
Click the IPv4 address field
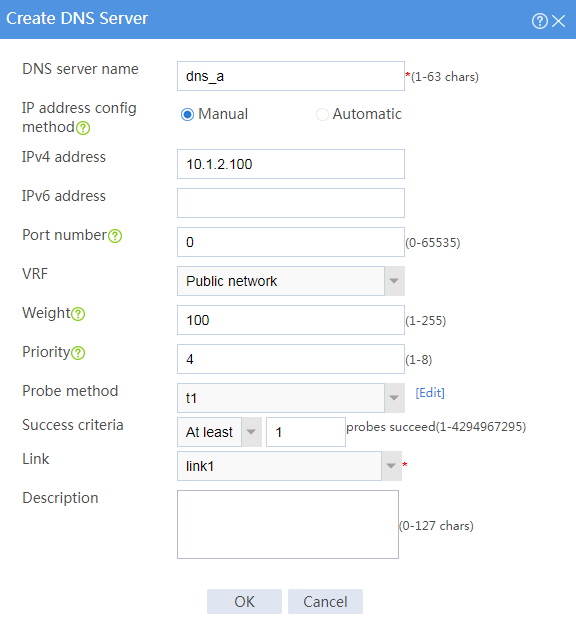pyautogui.click(x=291, y=164)
